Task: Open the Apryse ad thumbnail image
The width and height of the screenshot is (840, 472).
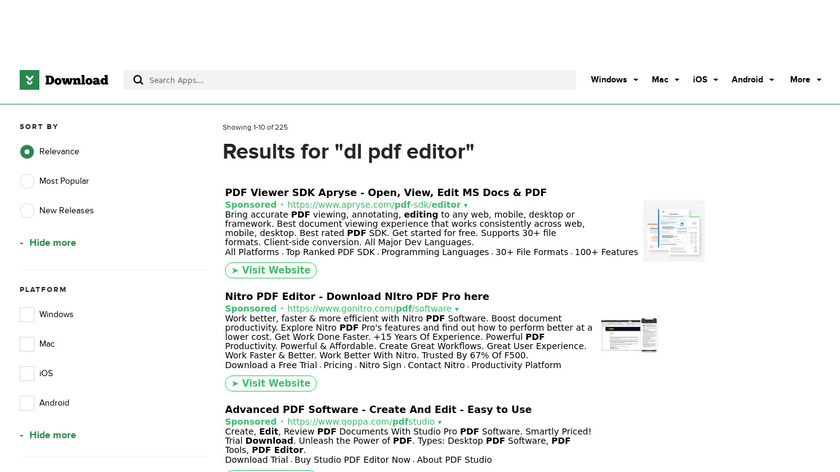Action: tap(673, 231)
